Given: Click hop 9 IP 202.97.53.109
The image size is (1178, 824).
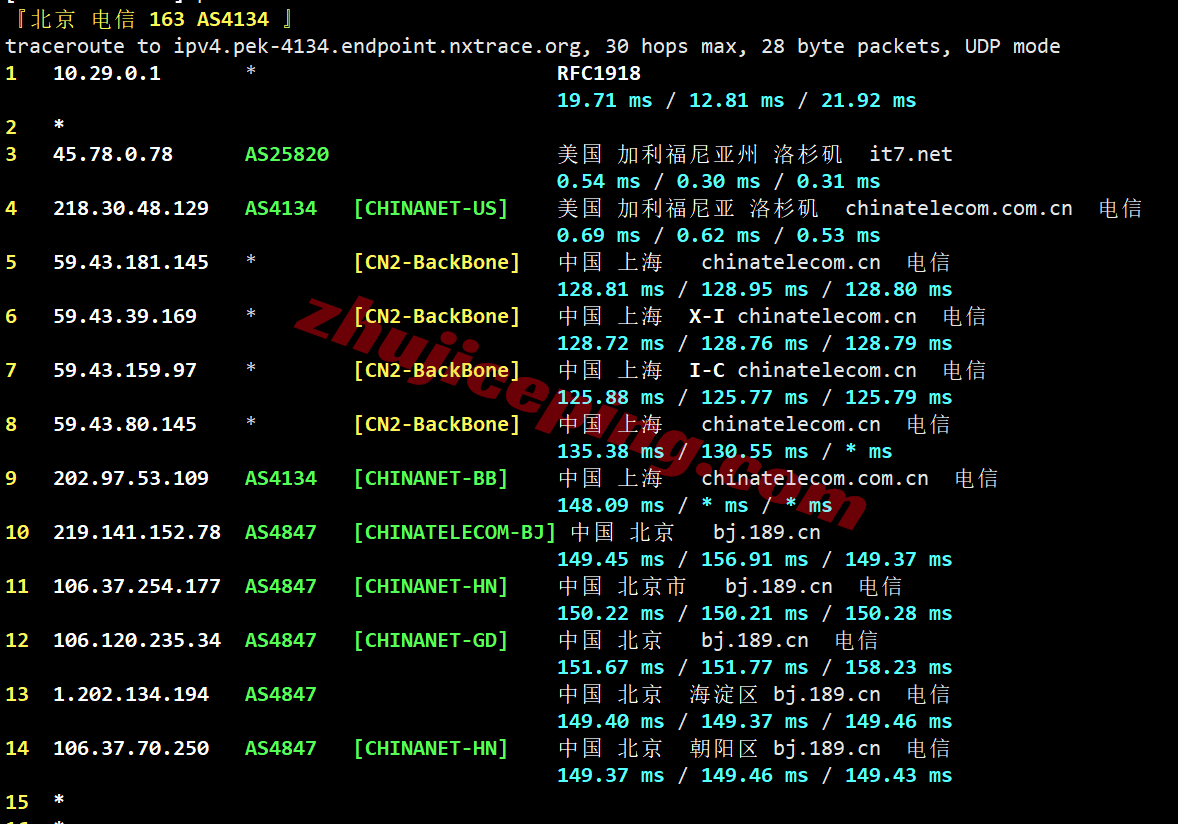Looking at the screenshot, I should coord(131,479).
